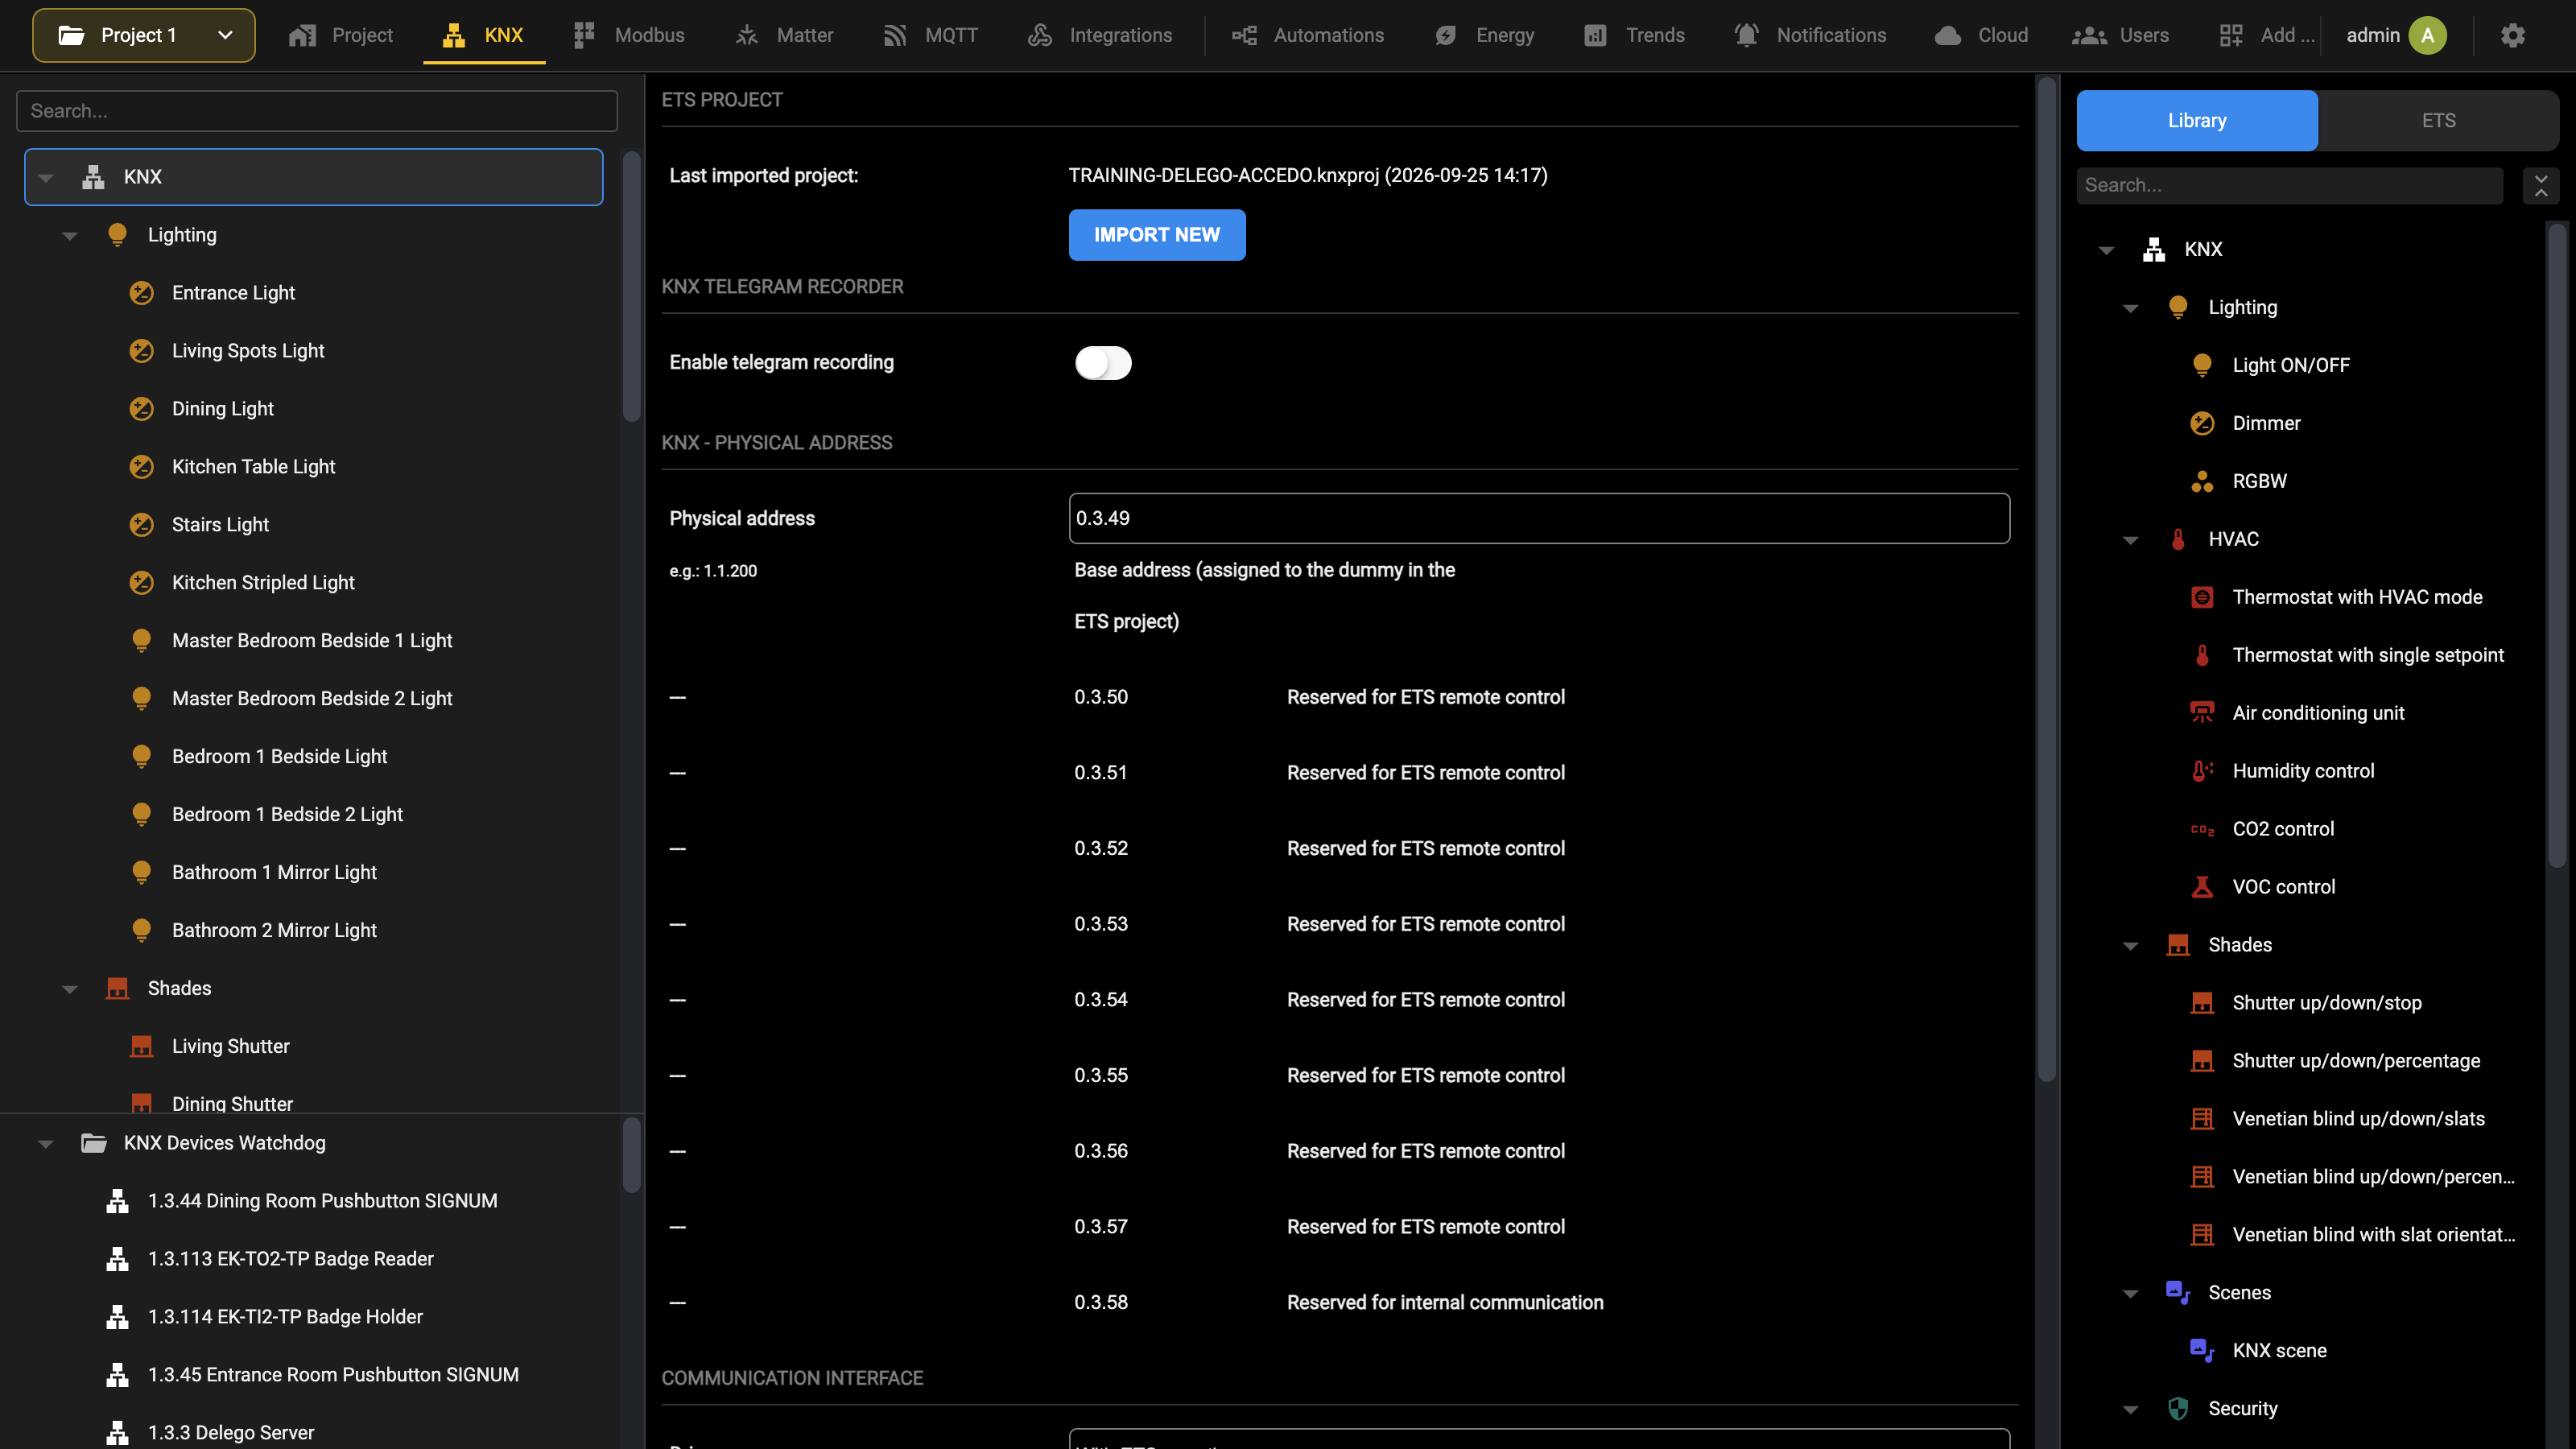The image size is (2576, 1449).
Task: Select the Delego Server device icon
Action: coord(118,1433)
